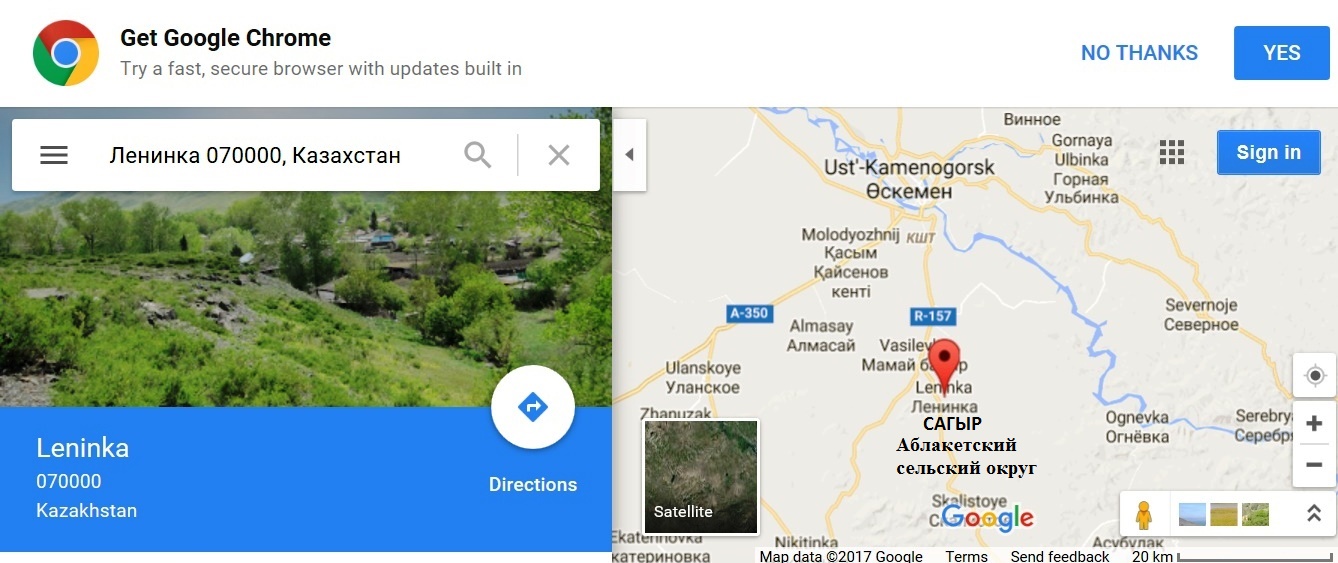The image size is (1338, 563).
Task: Click the magnifying glass search icon
Action: 478,155
